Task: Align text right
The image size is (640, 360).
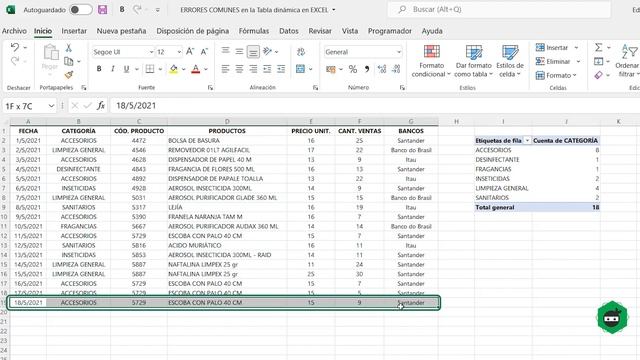Action: 253,69
